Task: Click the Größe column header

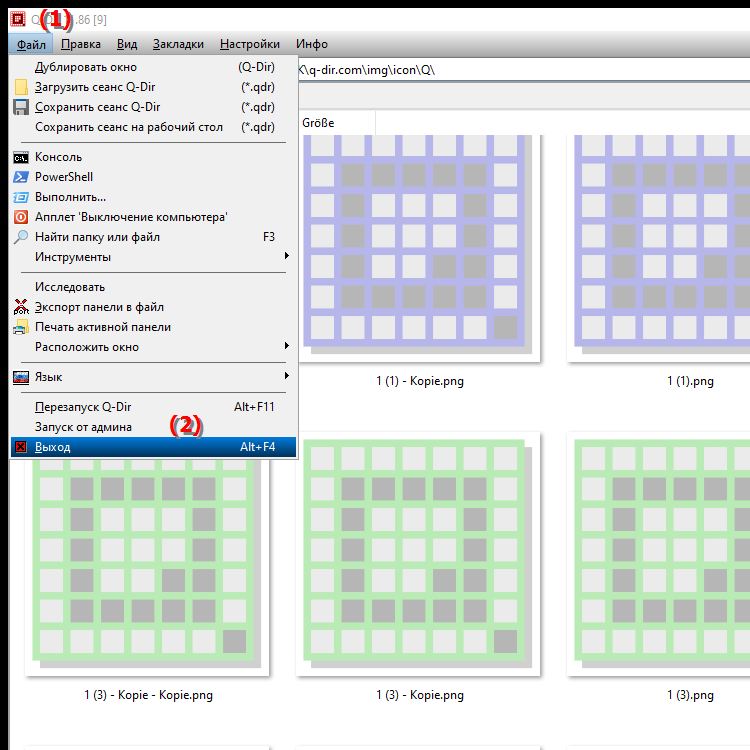Action: (337, 123)
